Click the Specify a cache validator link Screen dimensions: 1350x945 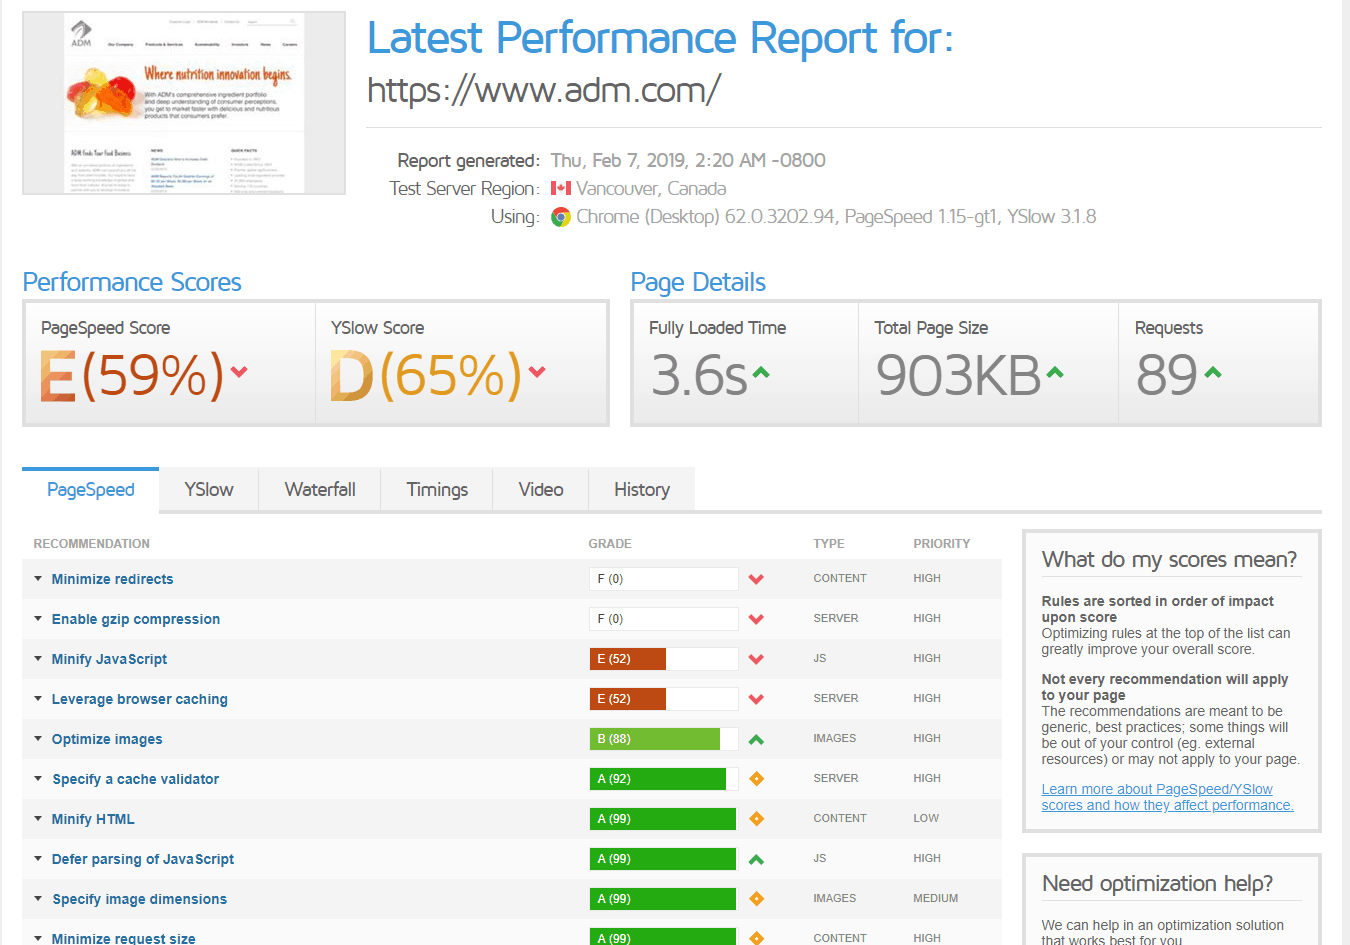coord(135,779)
